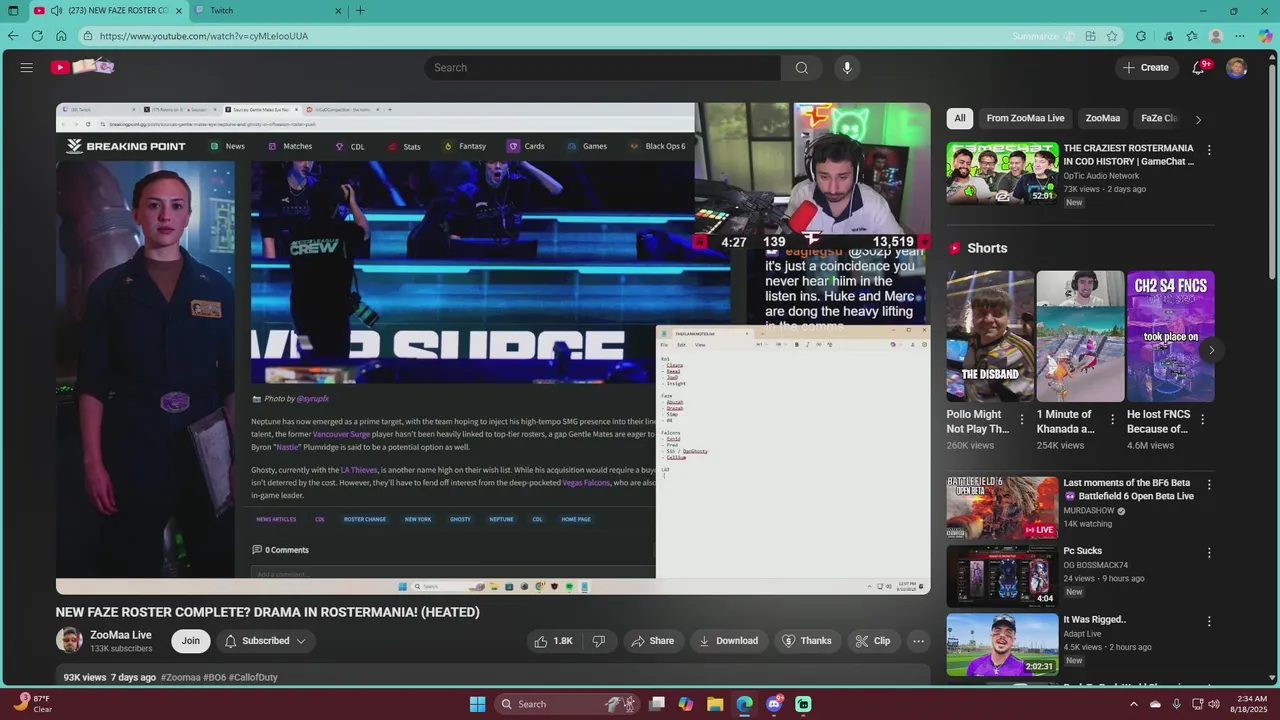Open THE CRAZIEST ROSTERMANIA video thumbnail
The width and height of the screenshot is (1280, 720).
[x=1002, y=173]
